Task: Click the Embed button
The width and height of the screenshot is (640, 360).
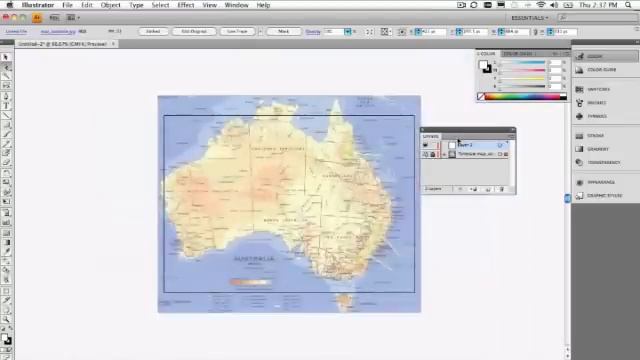Action: [x=153, y=31]
